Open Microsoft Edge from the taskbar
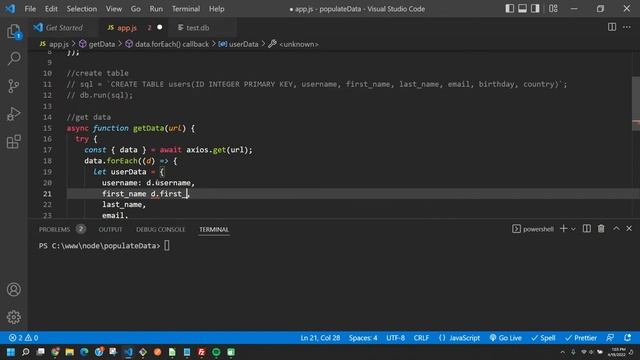Screen dimensions: 640x360 pos(84,352)
